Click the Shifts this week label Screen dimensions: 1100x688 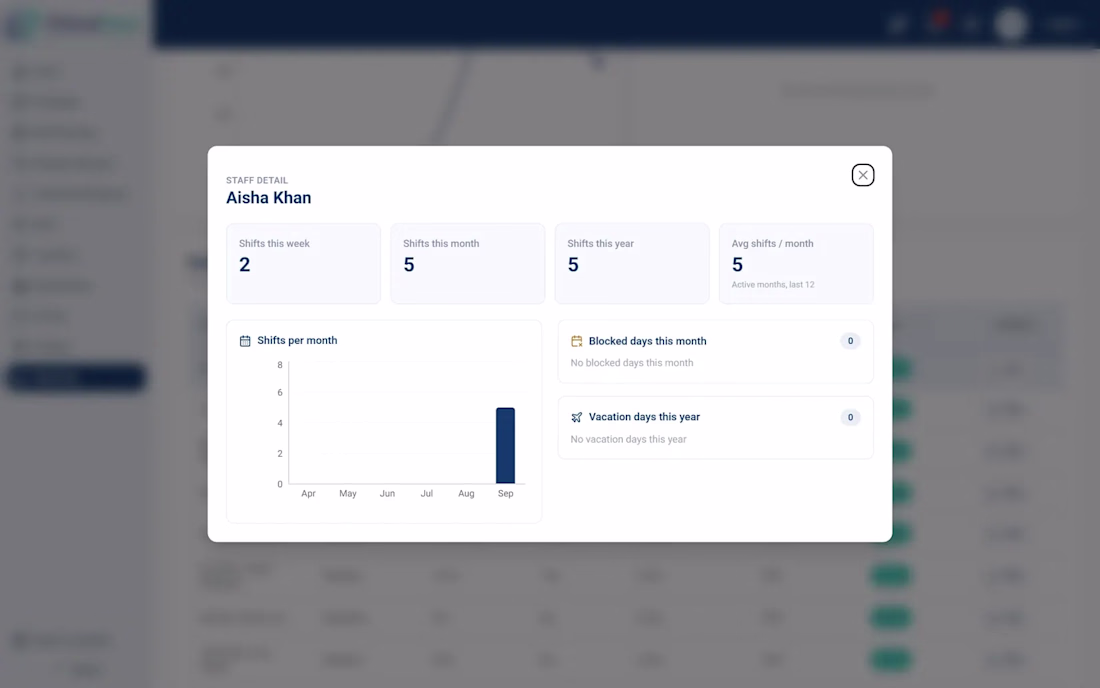pos(274,243)
